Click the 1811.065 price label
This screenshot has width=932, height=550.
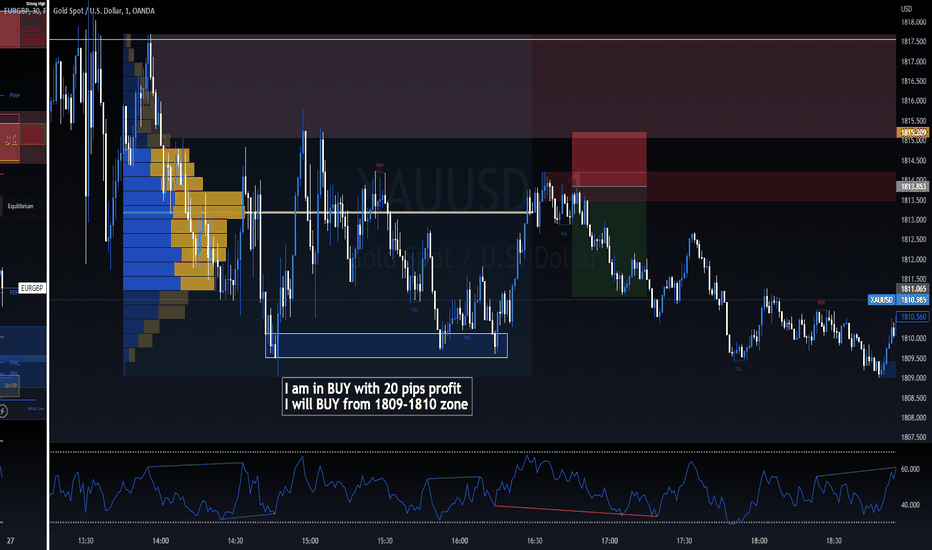tap(913, 289)
